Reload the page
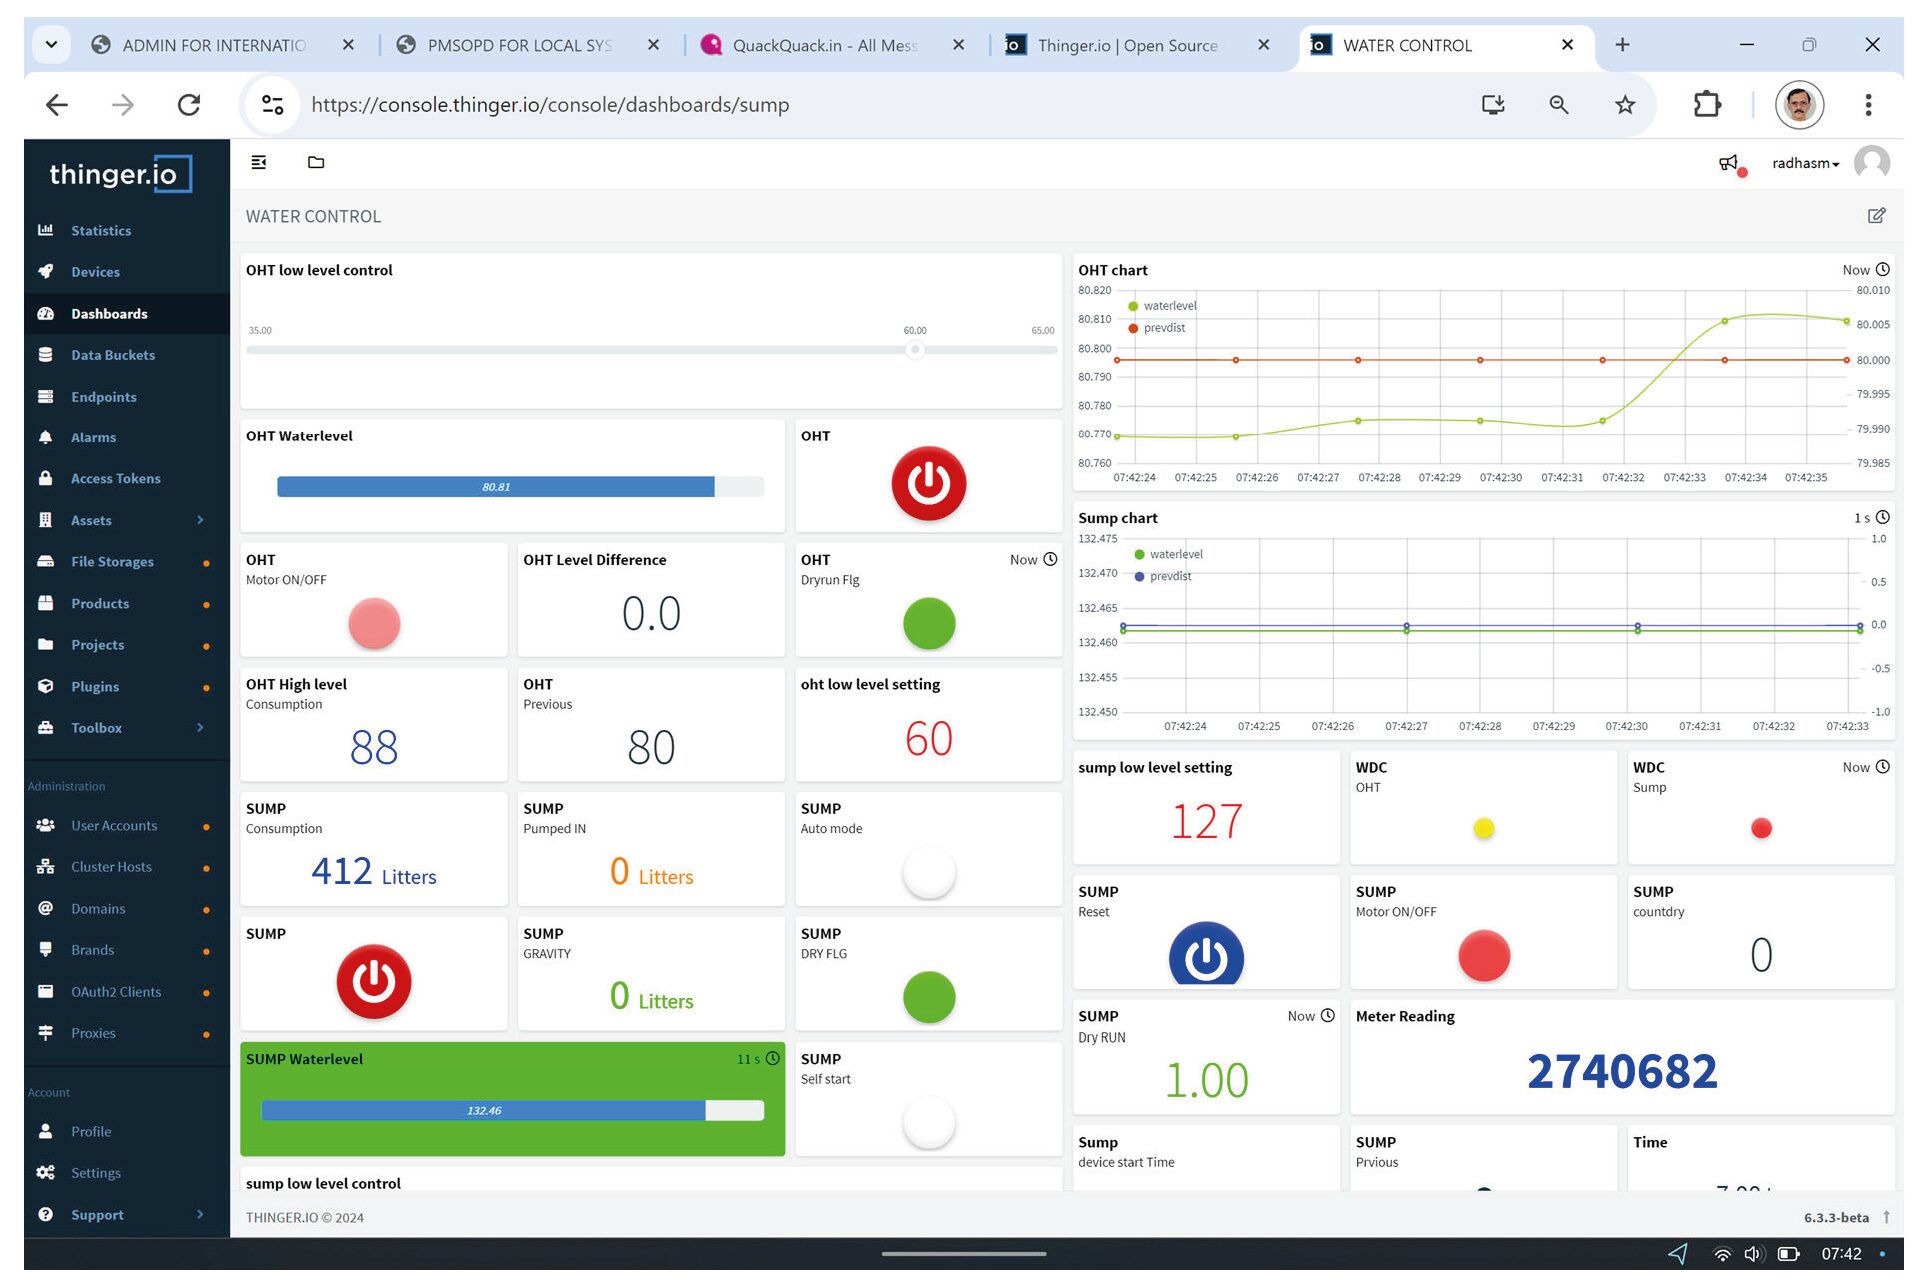Viewport: 1928px width, 1284px height. point(189,105)
